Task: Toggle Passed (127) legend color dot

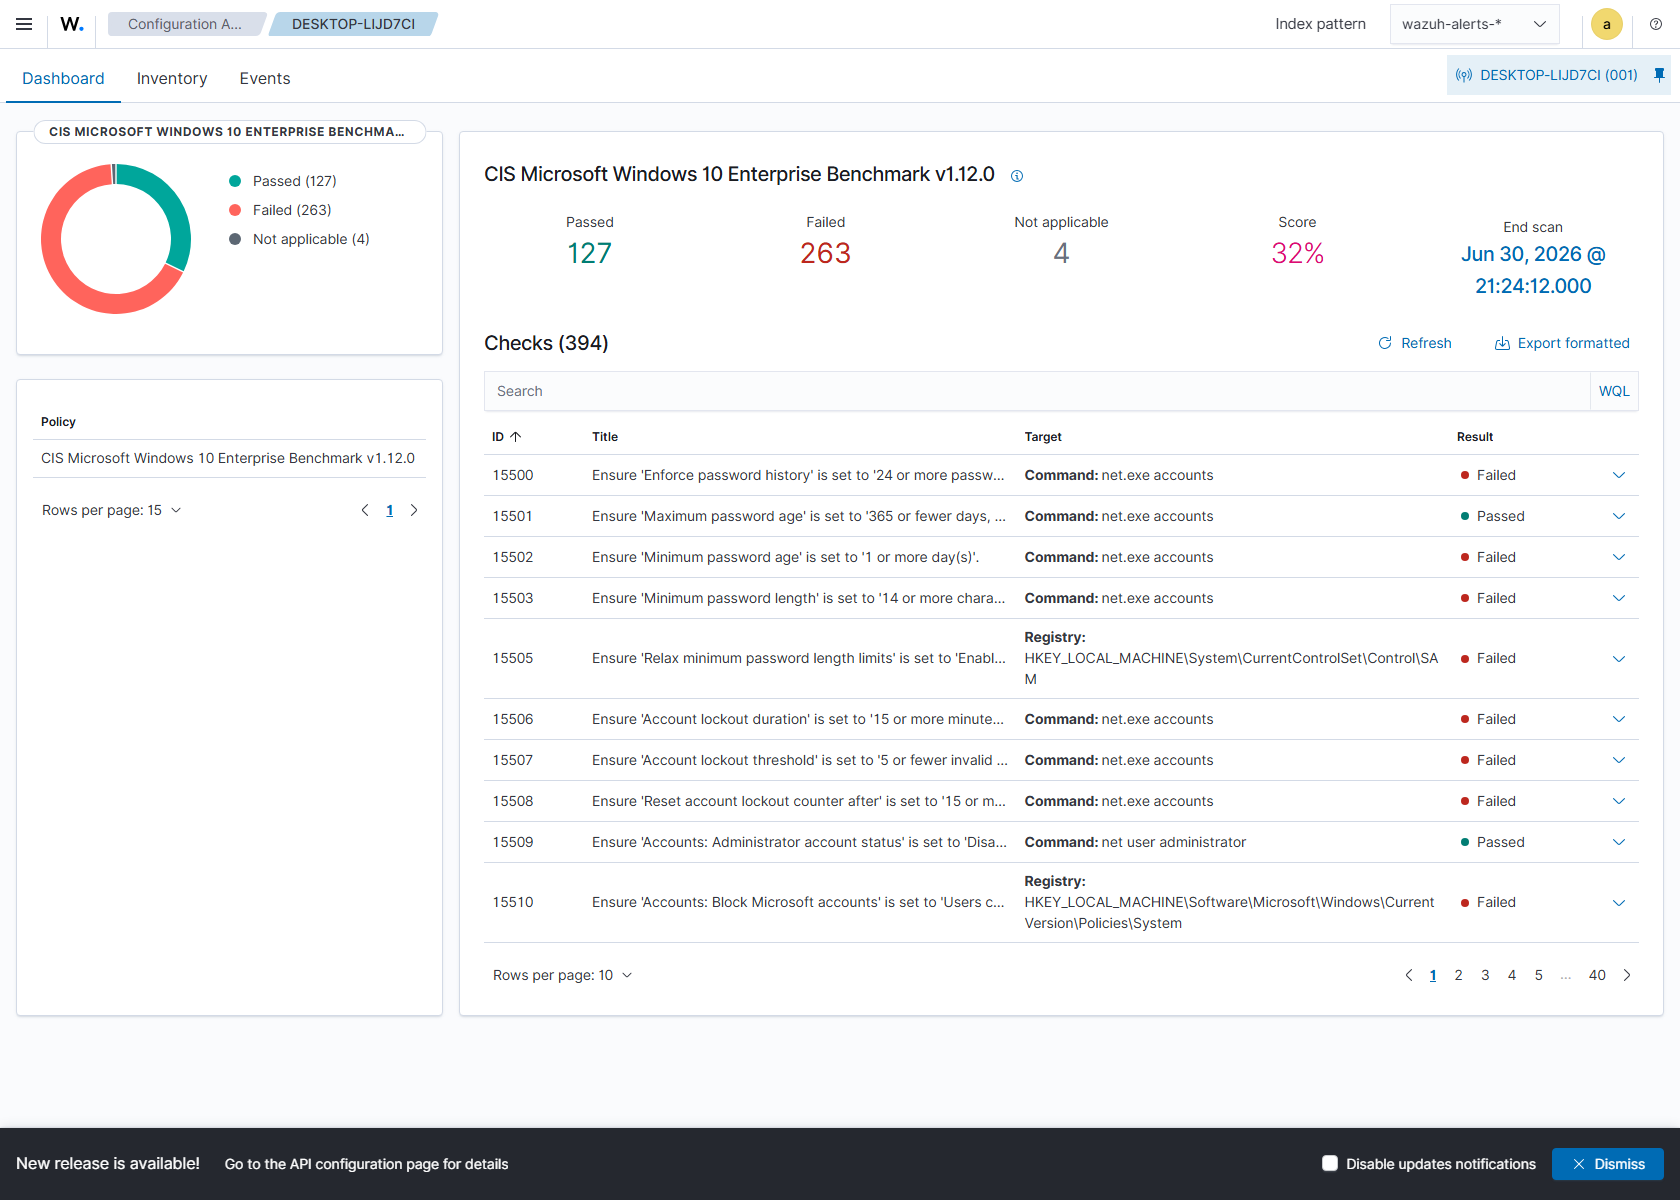Action: click(235, 181)
